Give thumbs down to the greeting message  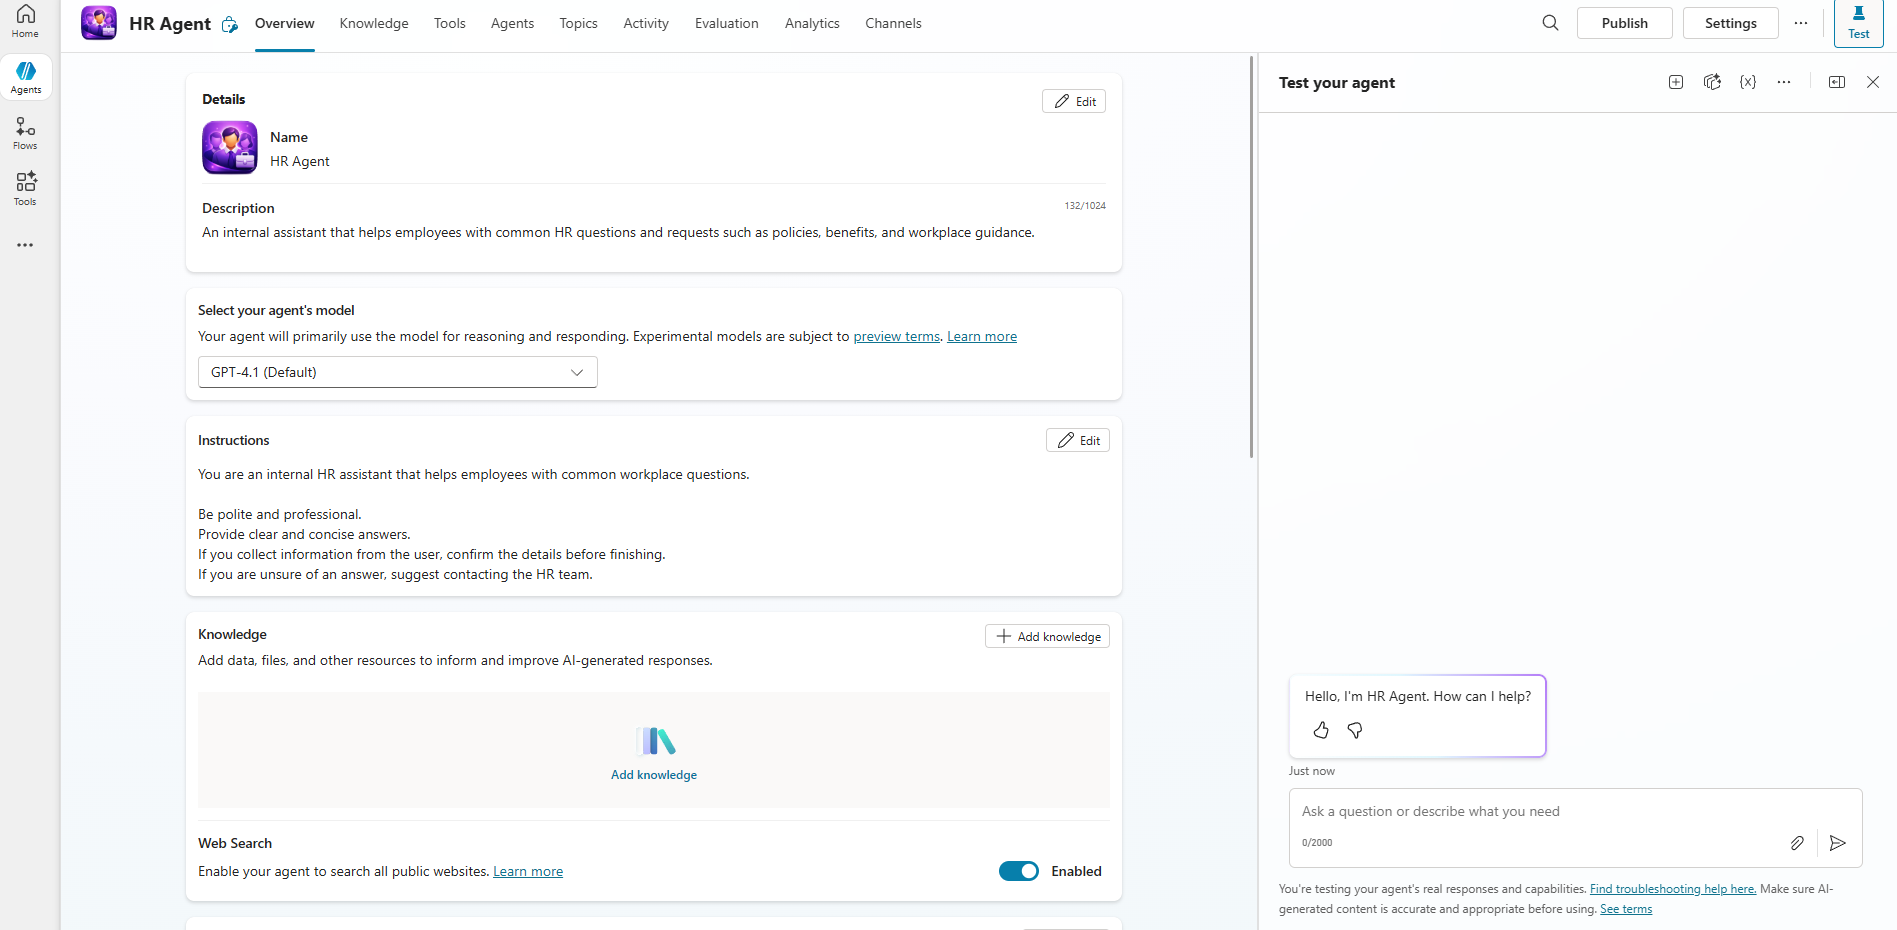point(1355,730)
